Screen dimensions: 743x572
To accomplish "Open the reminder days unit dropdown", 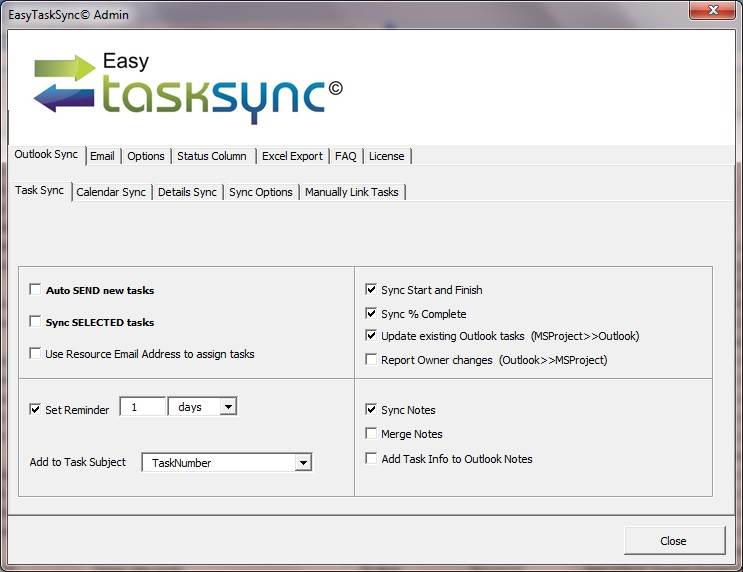I will (x=228, y=407).
